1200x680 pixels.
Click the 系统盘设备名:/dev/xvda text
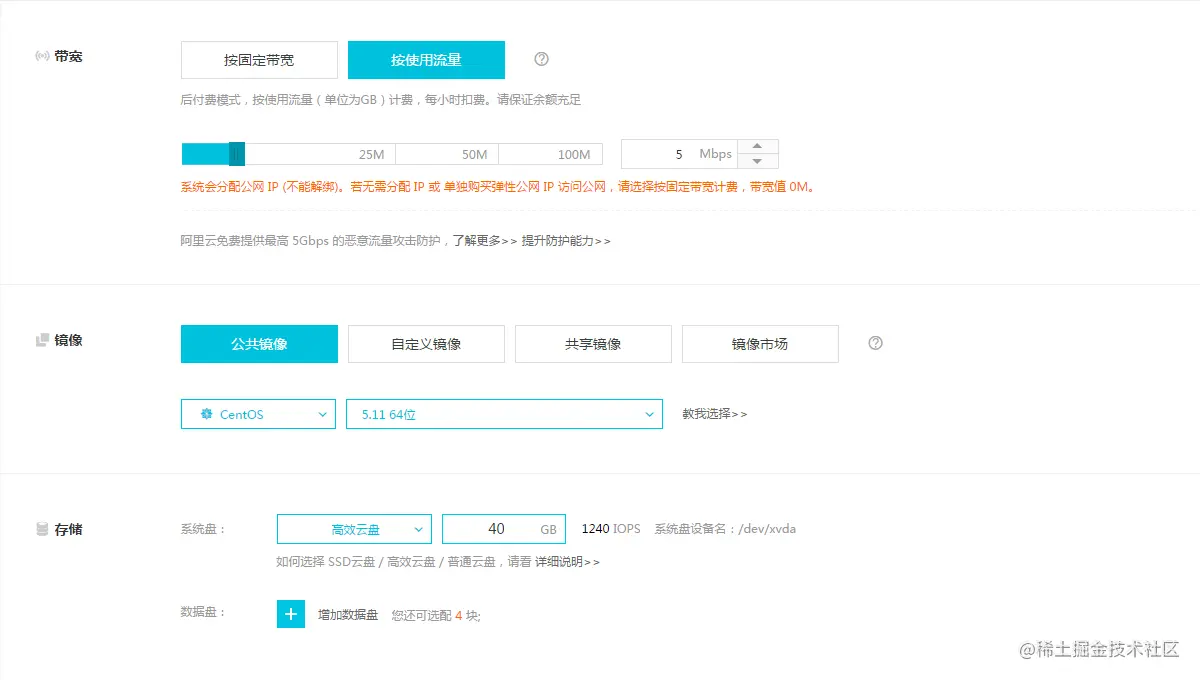point(725,529)
